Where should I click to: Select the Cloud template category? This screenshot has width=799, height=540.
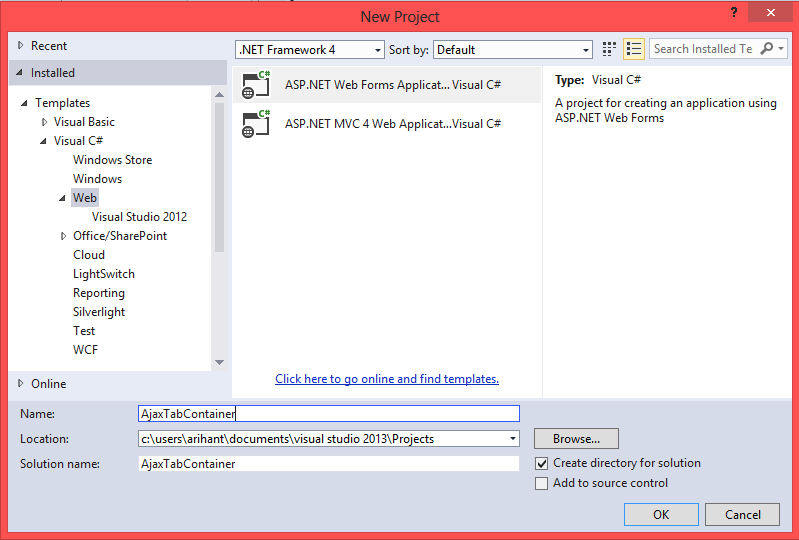click(x=89, y=255)
